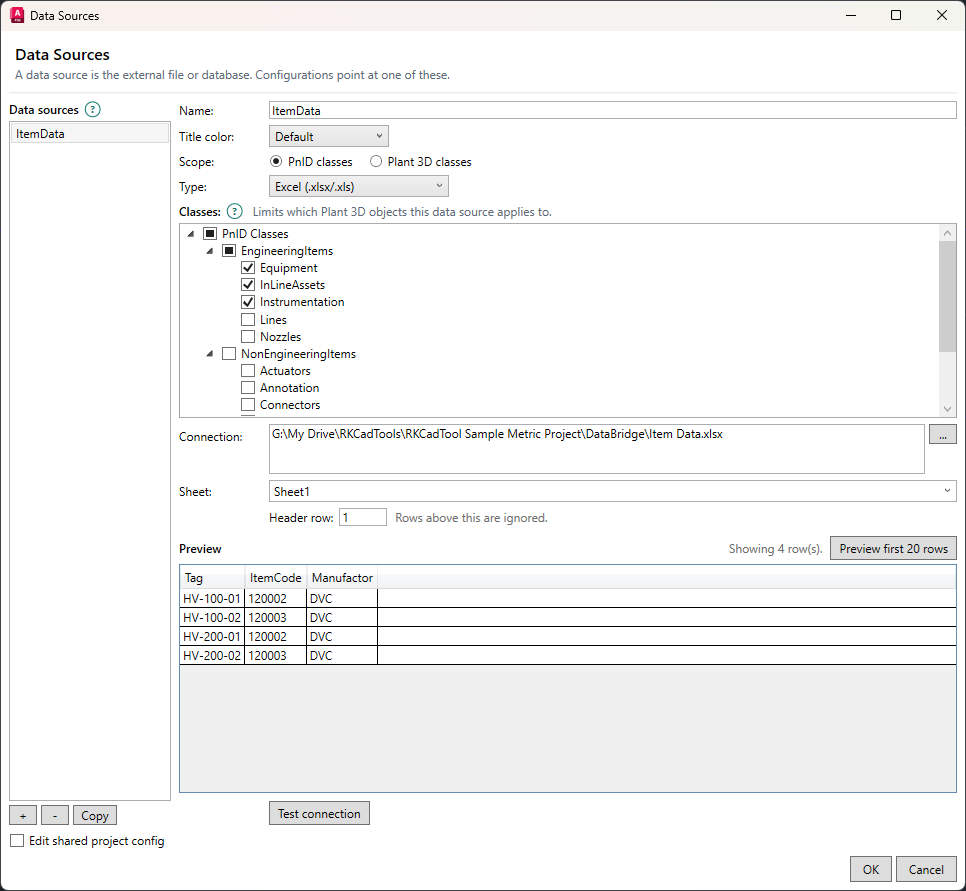Collapse the NonEngineeringItems tree node
This screenshot has height=891, width=966.
point(209,354)
